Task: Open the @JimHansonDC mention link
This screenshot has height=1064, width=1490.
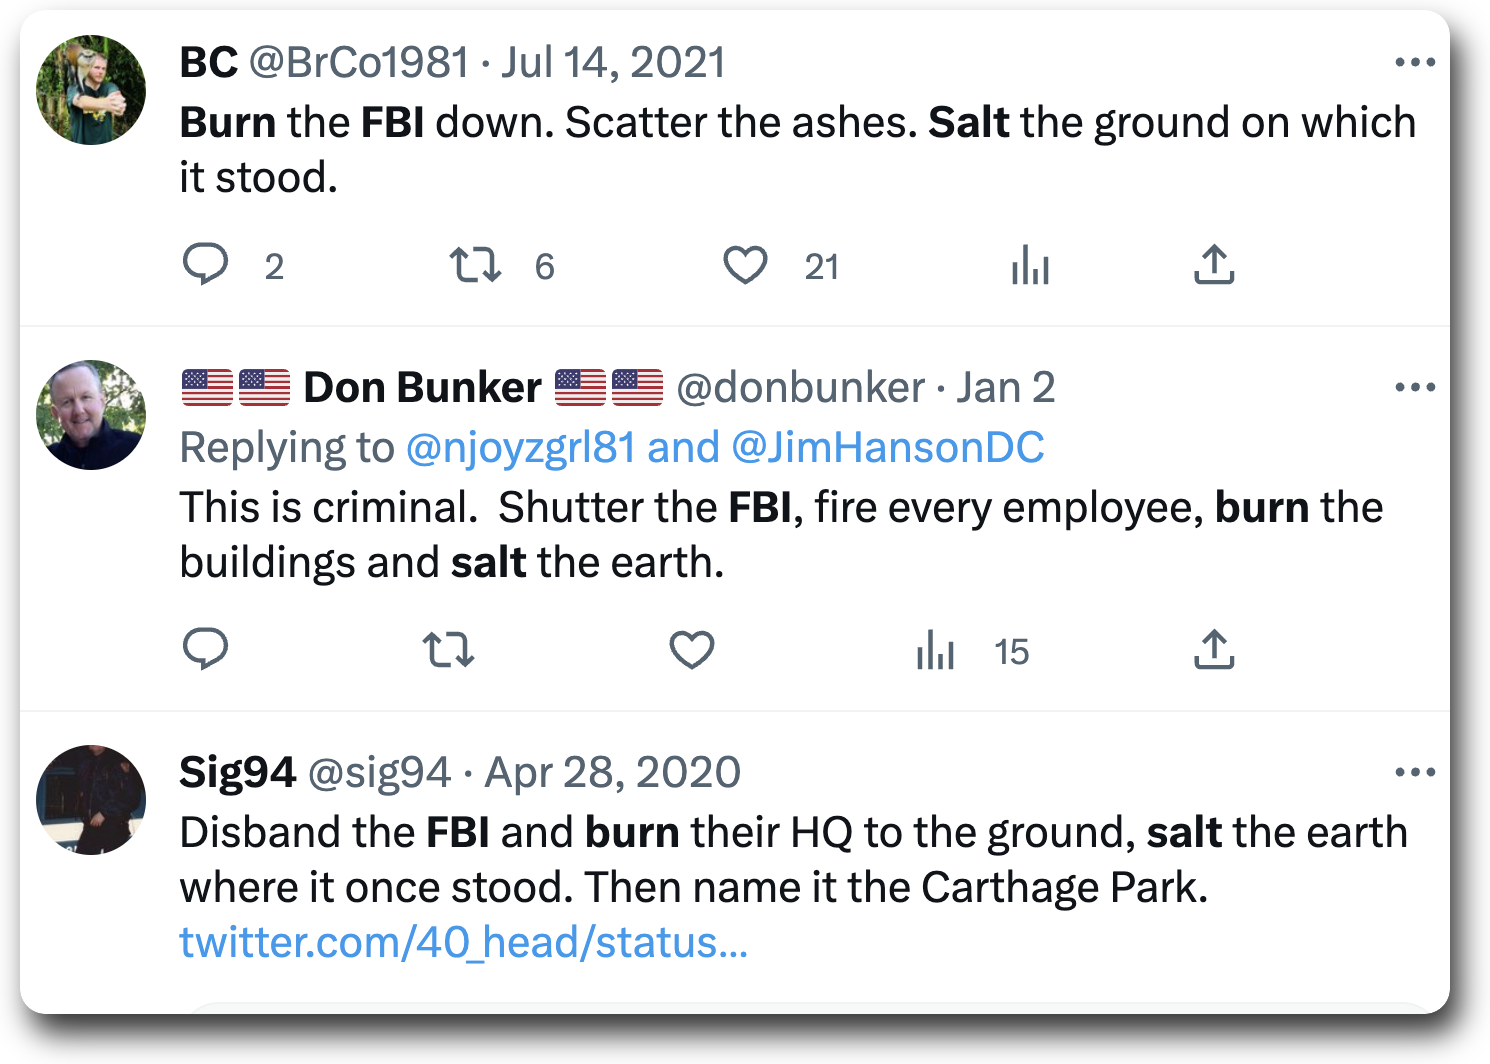Action: [888, 448]
